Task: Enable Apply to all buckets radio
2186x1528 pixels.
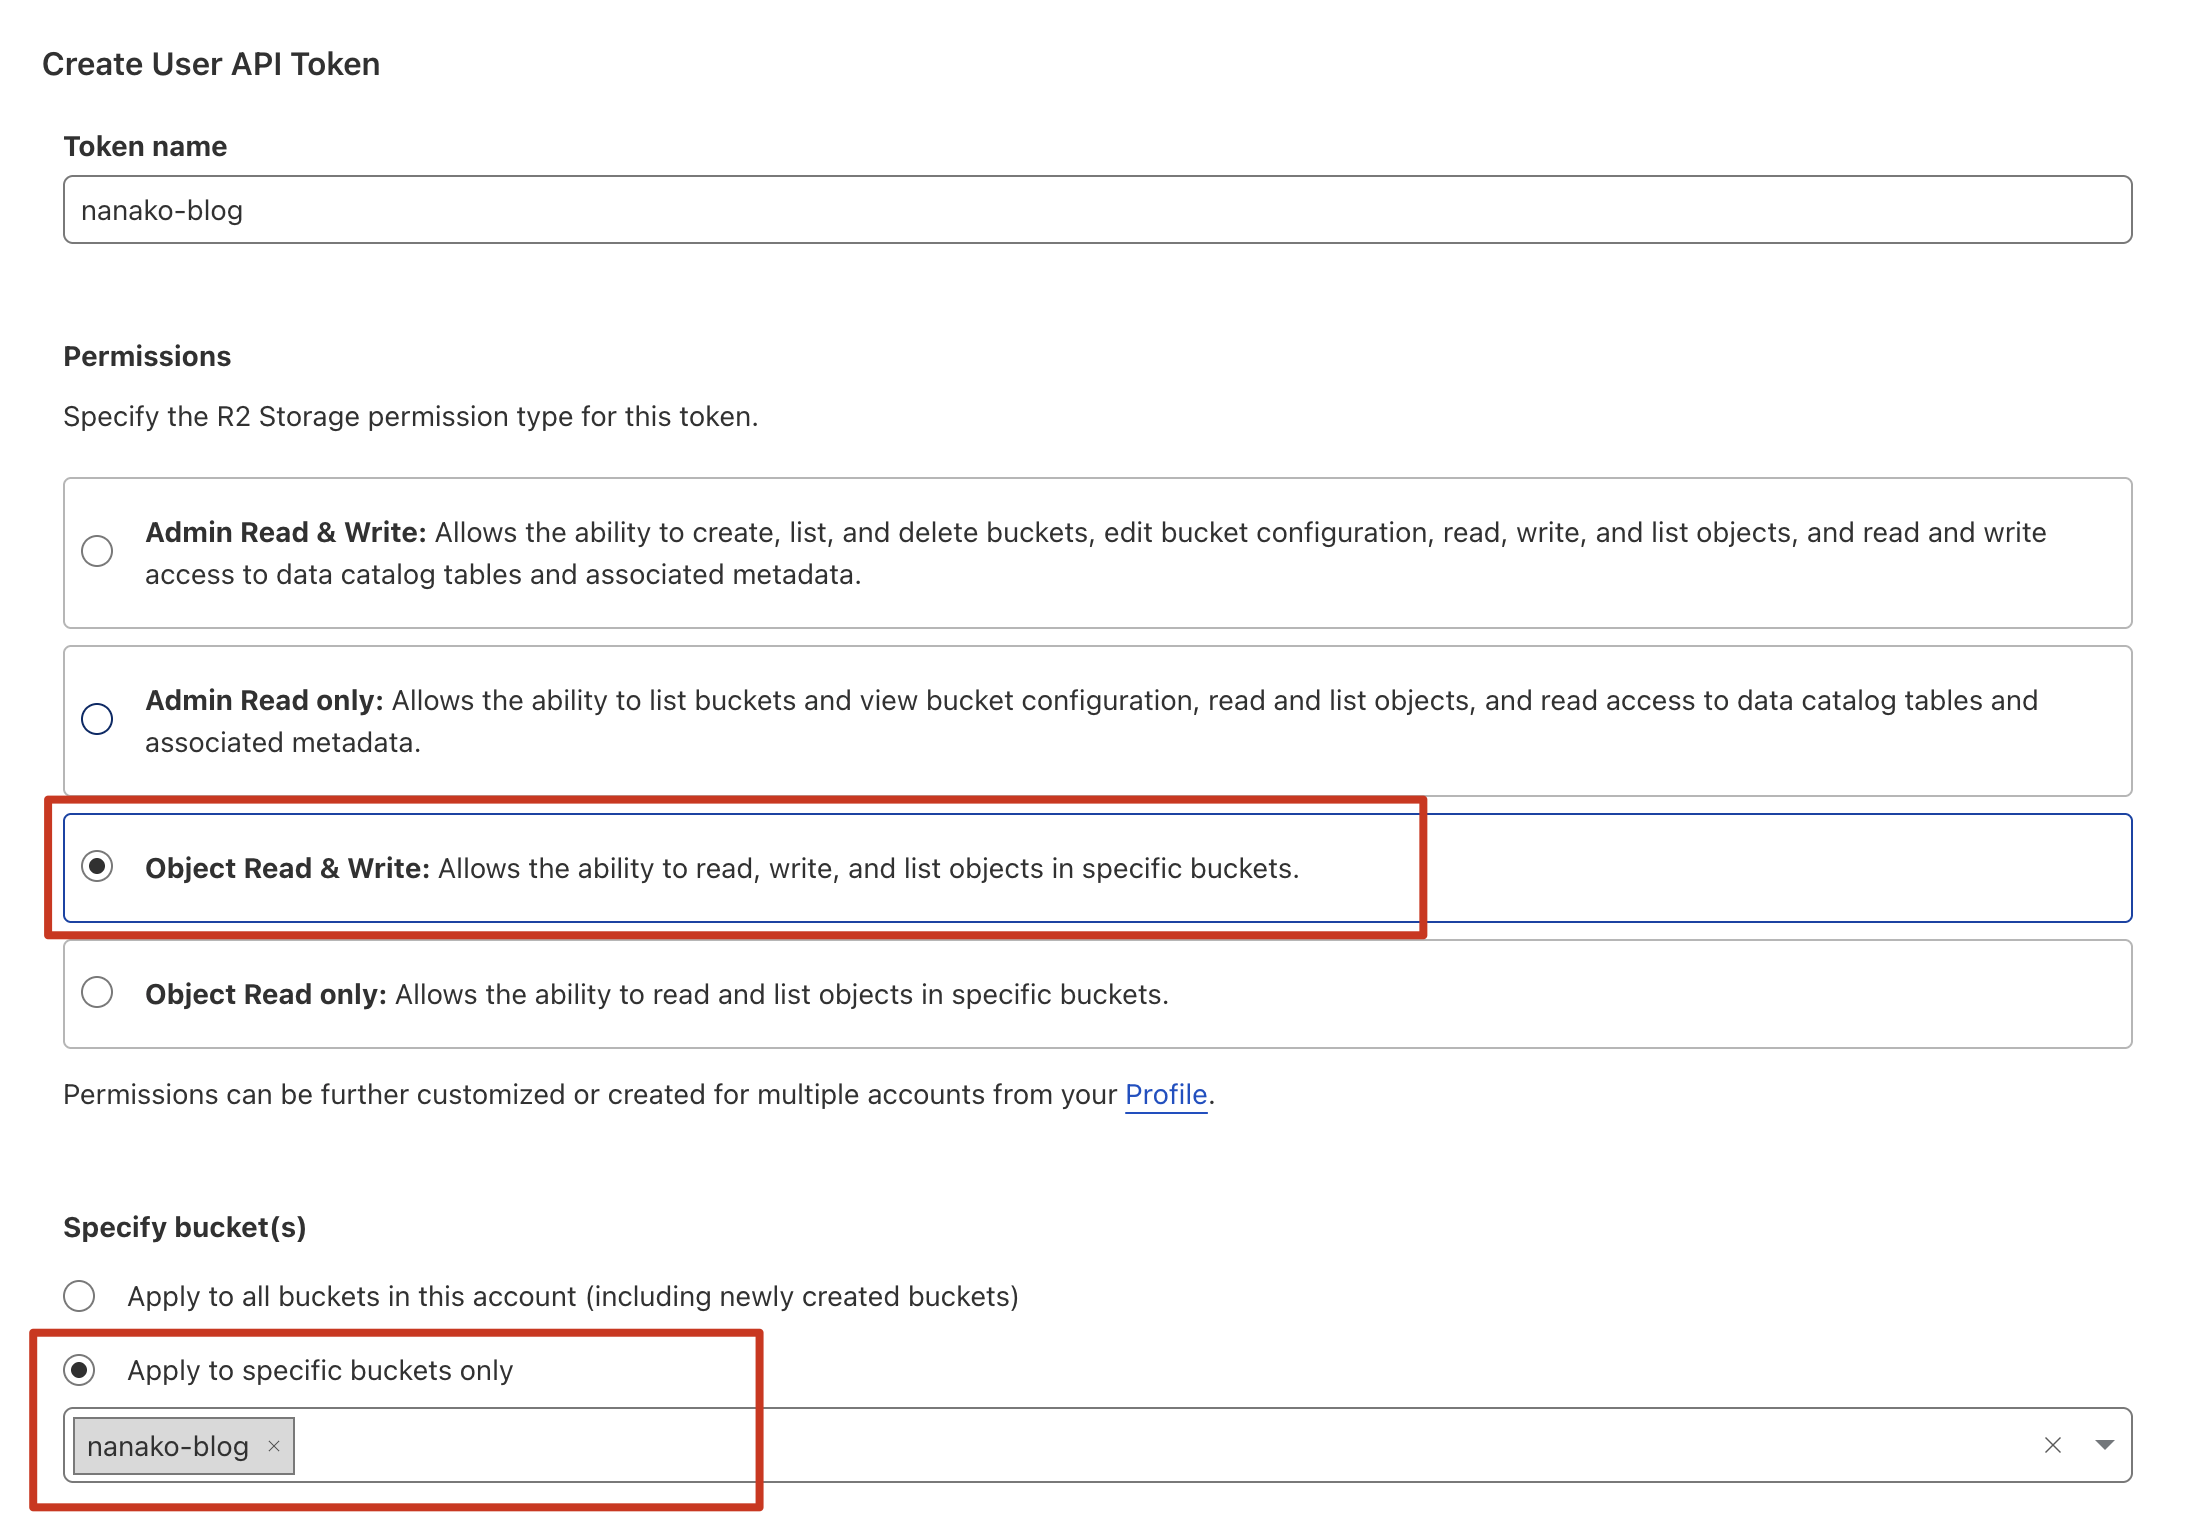Action: tap(79, 1296)
